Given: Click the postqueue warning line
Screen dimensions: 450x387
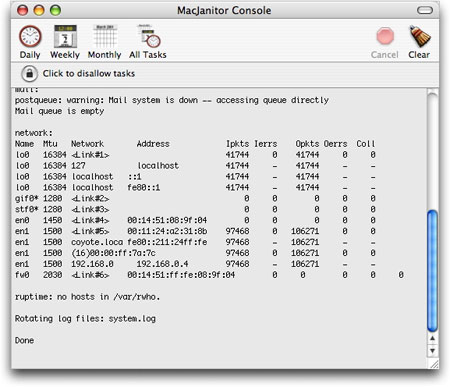Looking at the screenshot, I should [x=172, y=100].
